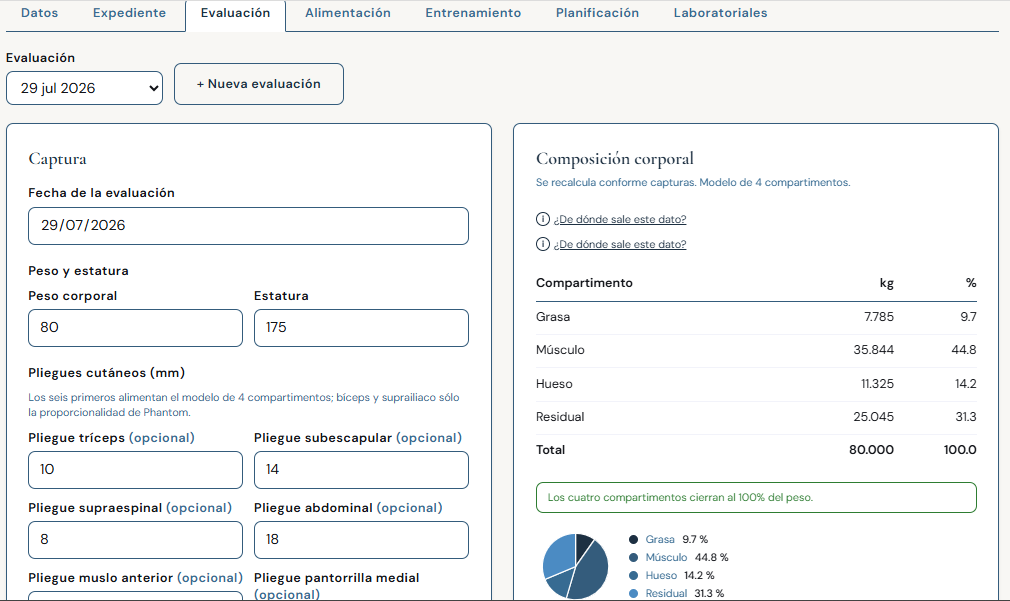The width and height of the screenshot is (1010, 601).
Task: Click the Músculo percentage 44.8 in table
Action: point(964,350)
